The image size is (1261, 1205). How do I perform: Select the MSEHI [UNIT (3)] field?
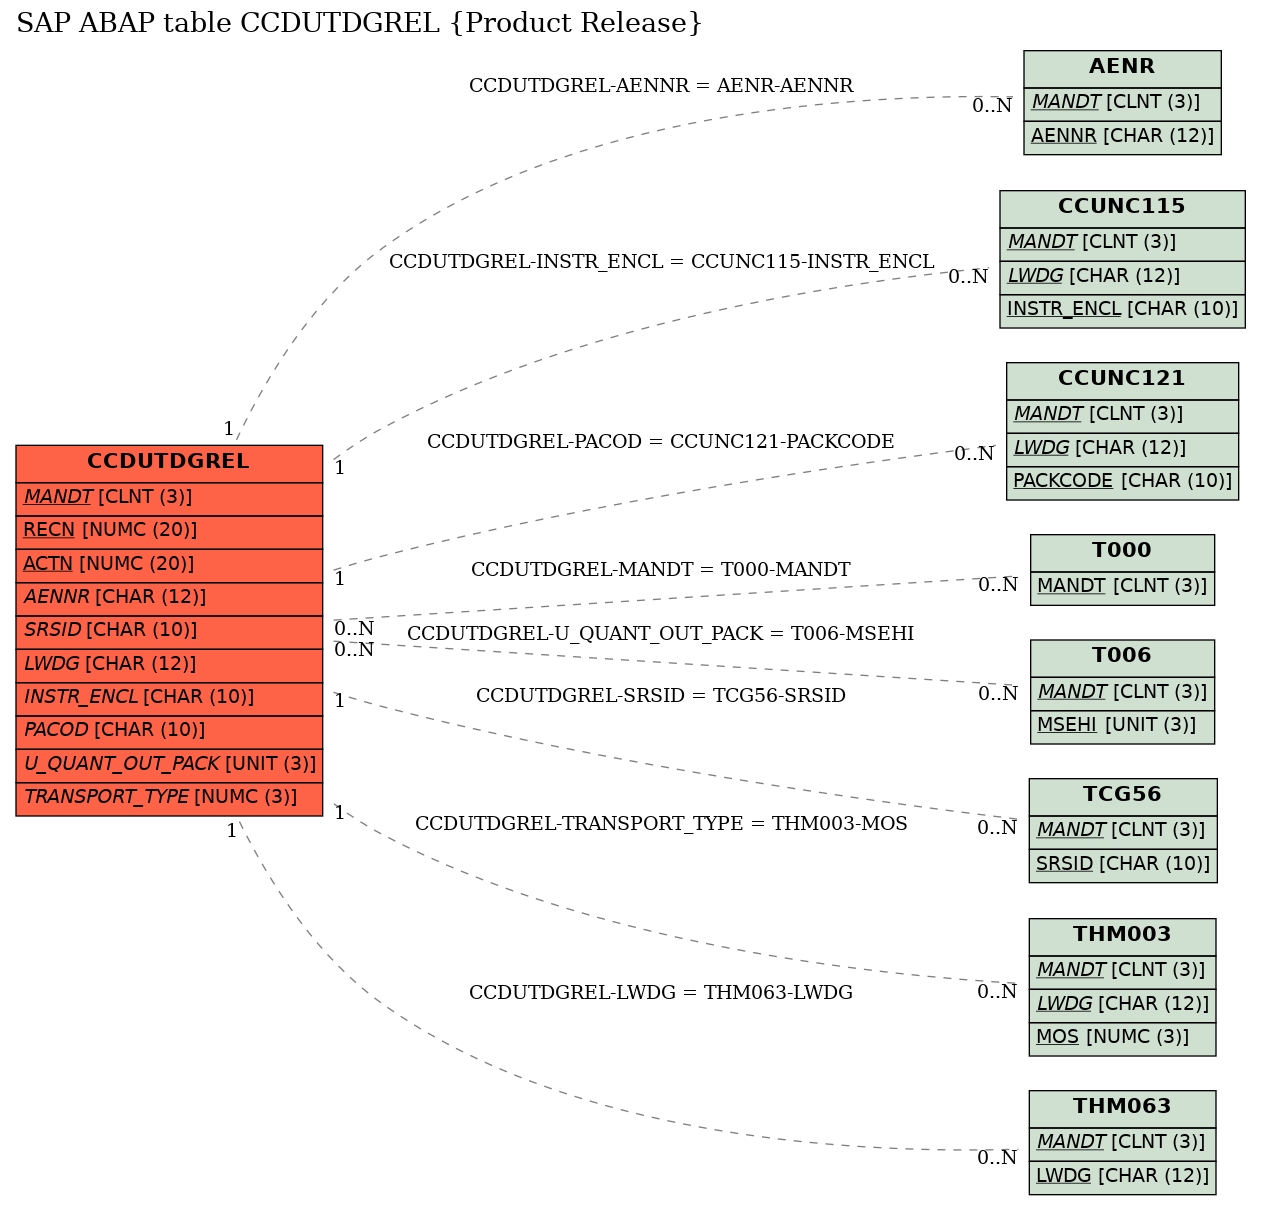(1122, 726)
